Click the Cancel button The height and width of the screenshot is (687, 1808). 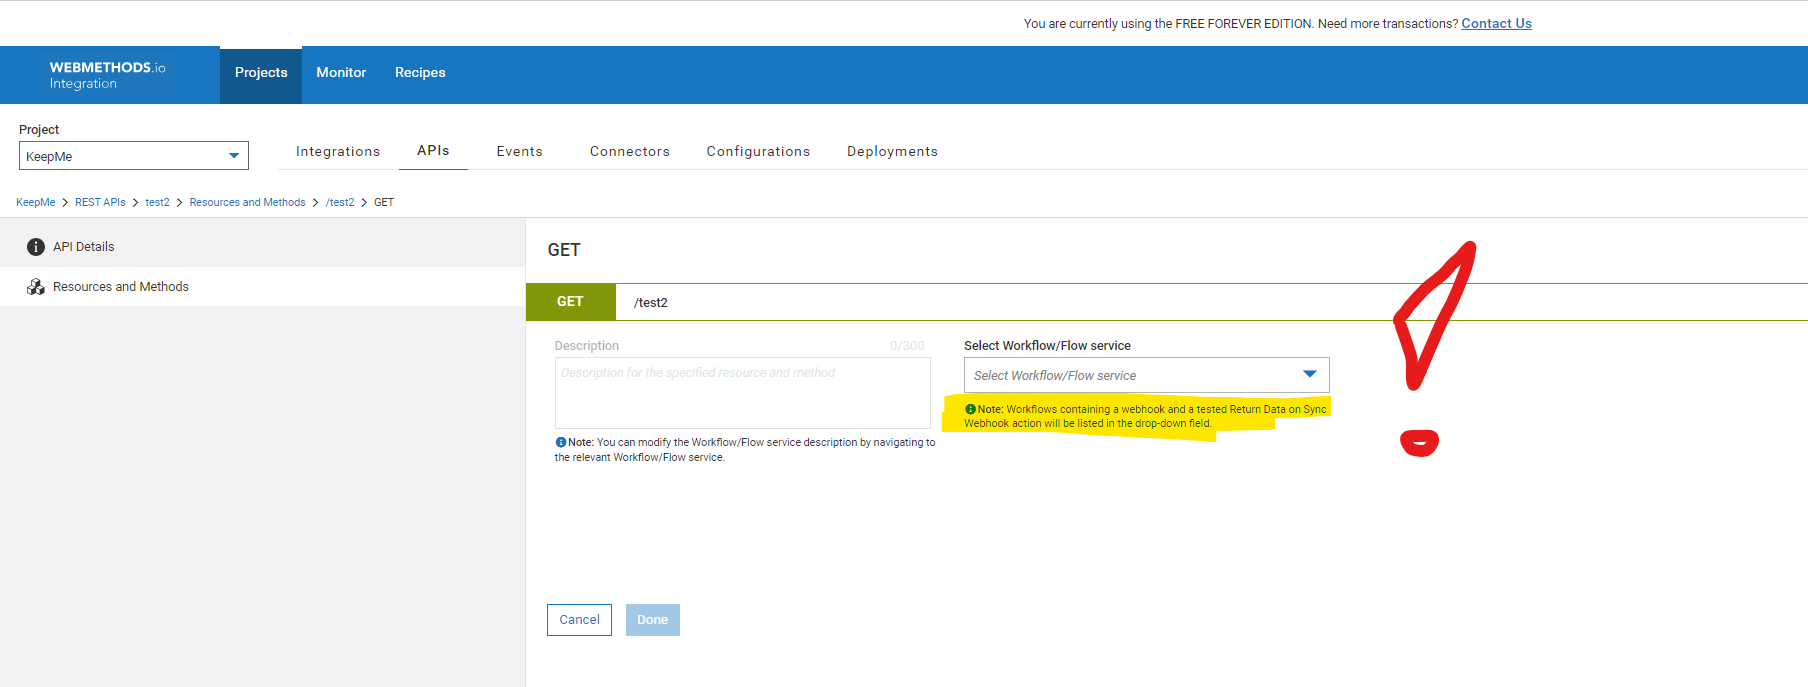click(x=579, y=620)
